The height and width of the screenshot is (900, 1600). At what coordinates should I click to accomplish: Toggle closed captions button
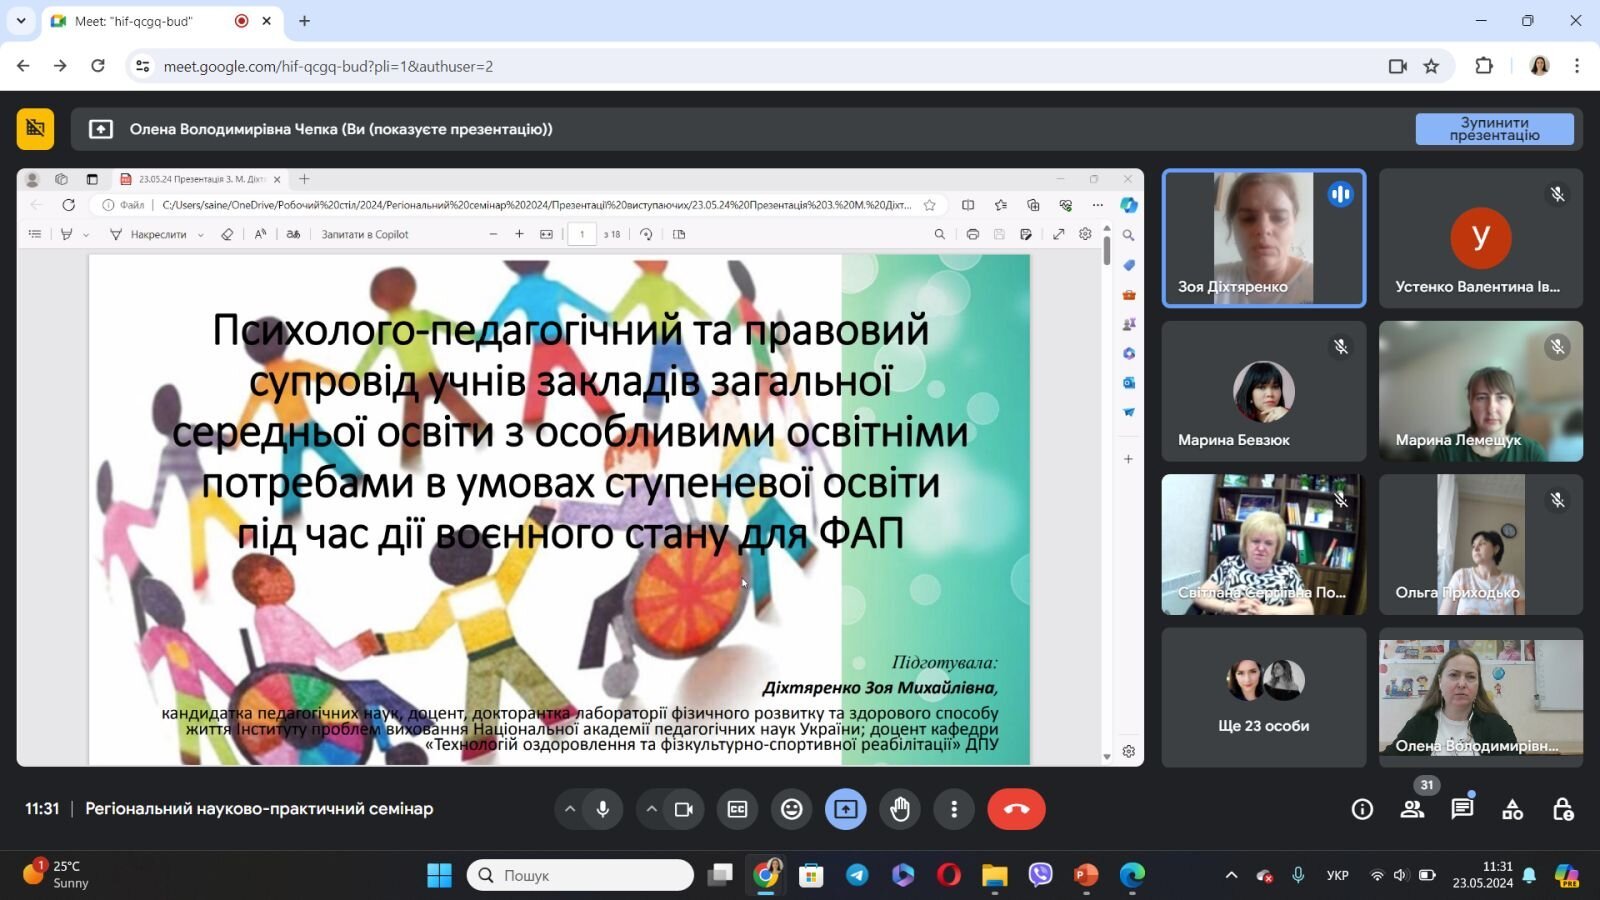[x=737, y=809]
